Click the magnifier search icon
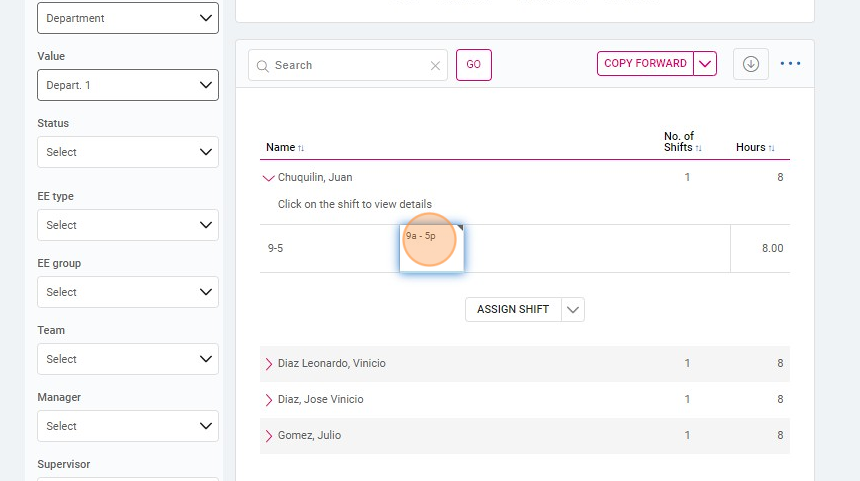860x481 pixels. 263,66
